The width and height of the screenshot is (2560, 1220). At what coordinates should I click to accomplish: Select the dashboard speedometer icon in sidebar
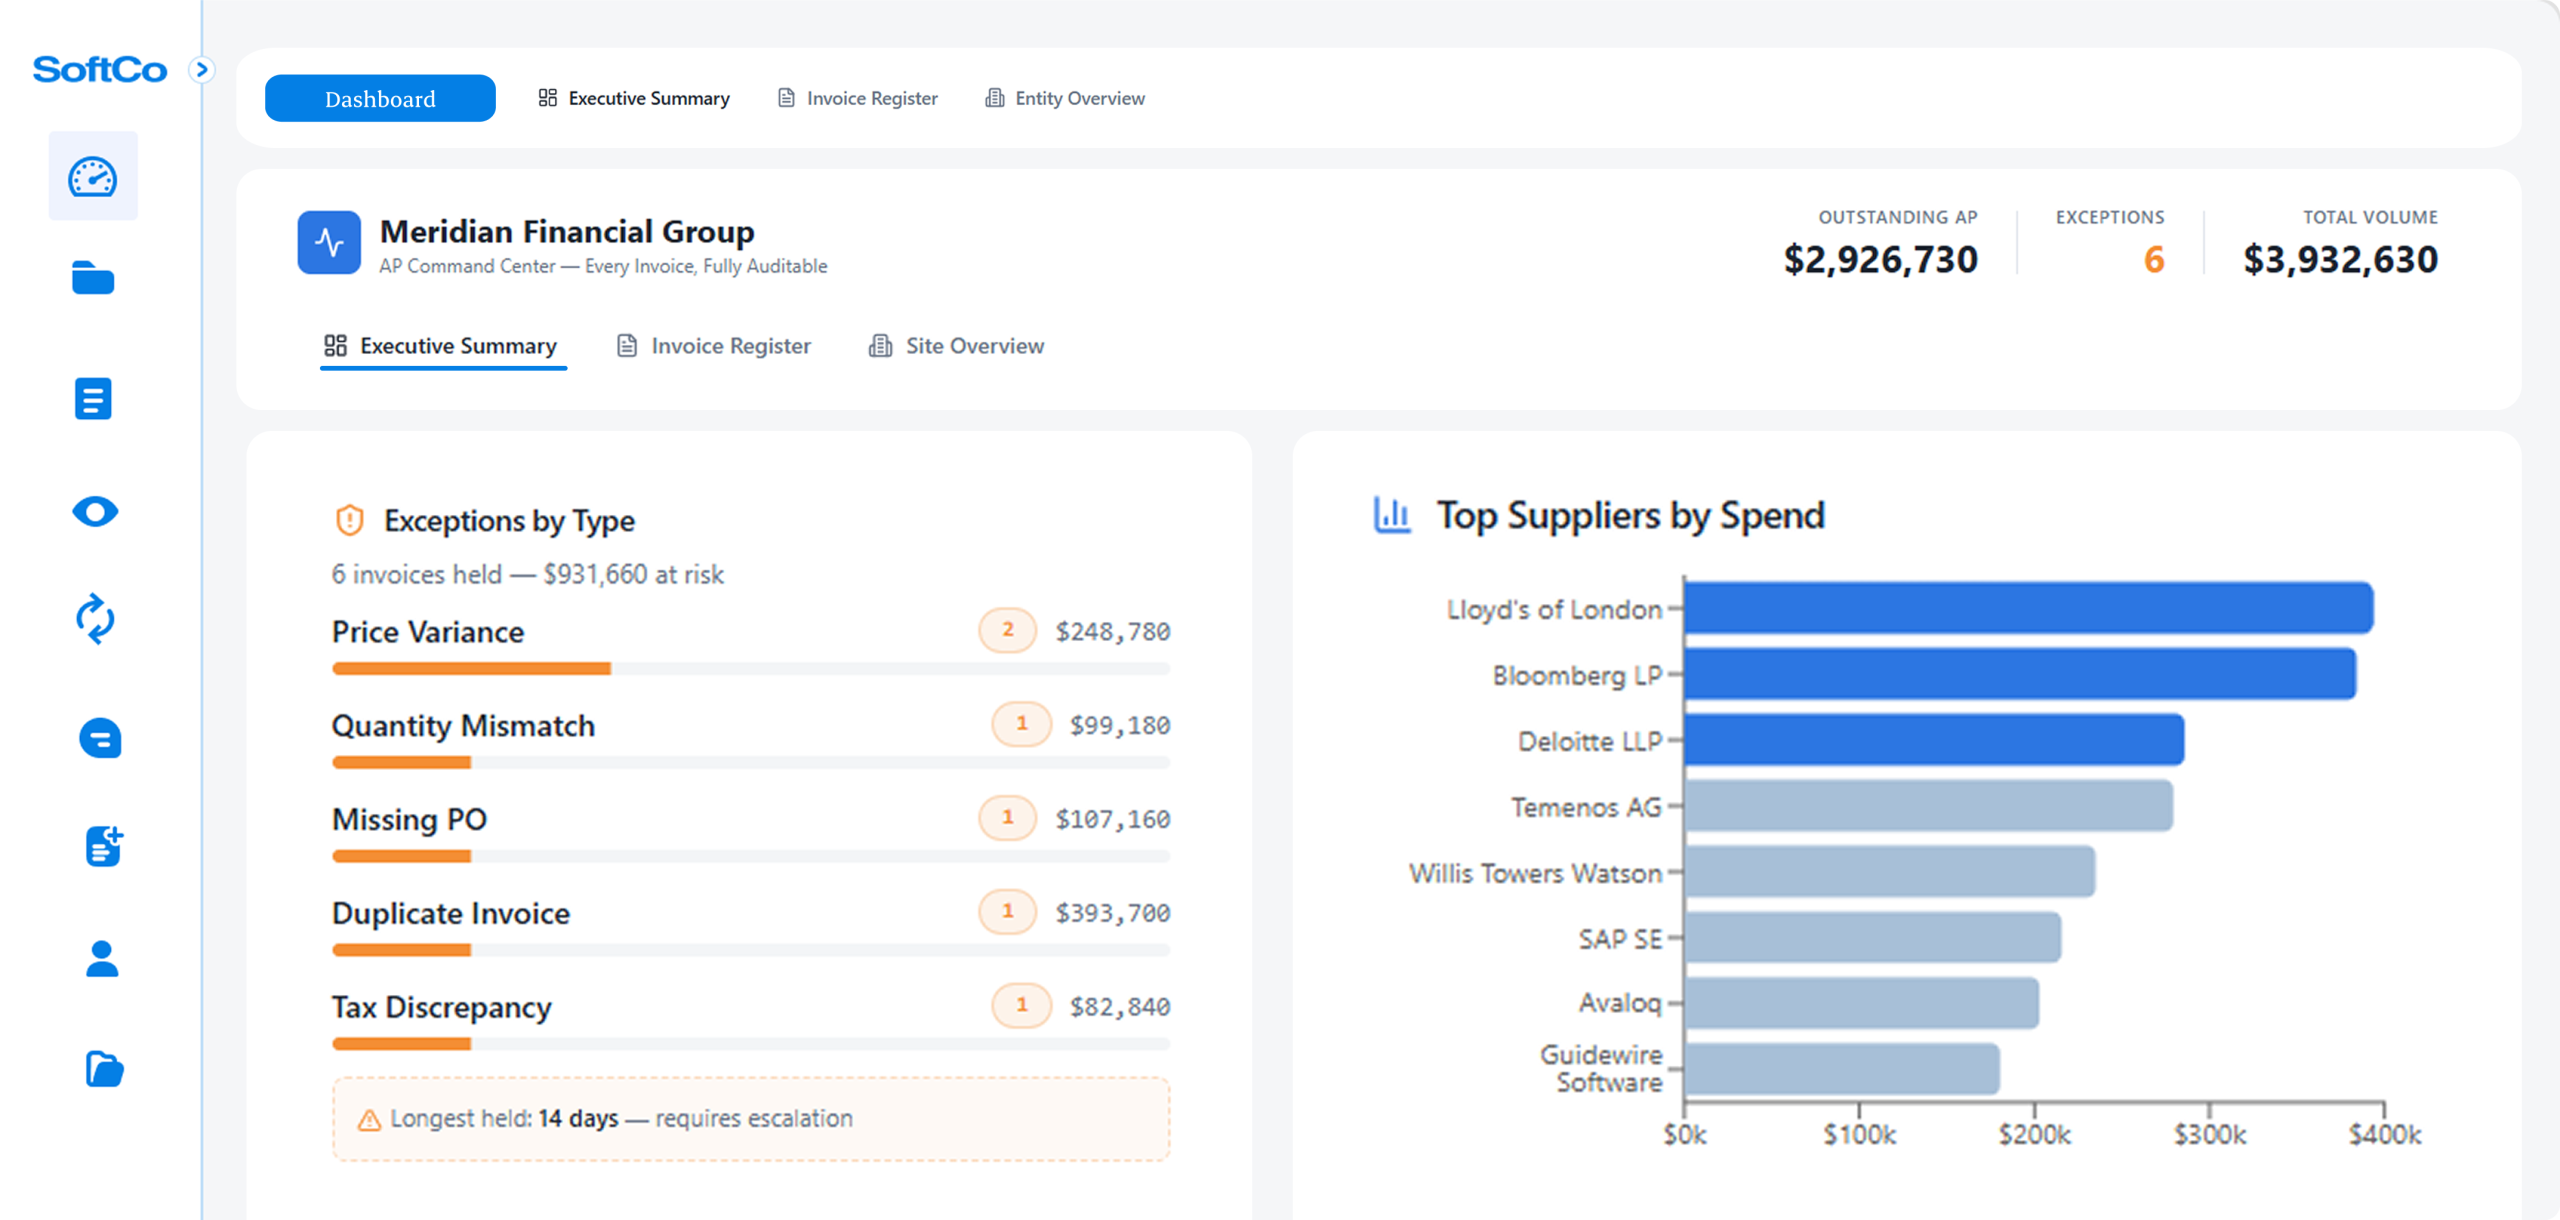pyautogui.click(x=93, y=175)
